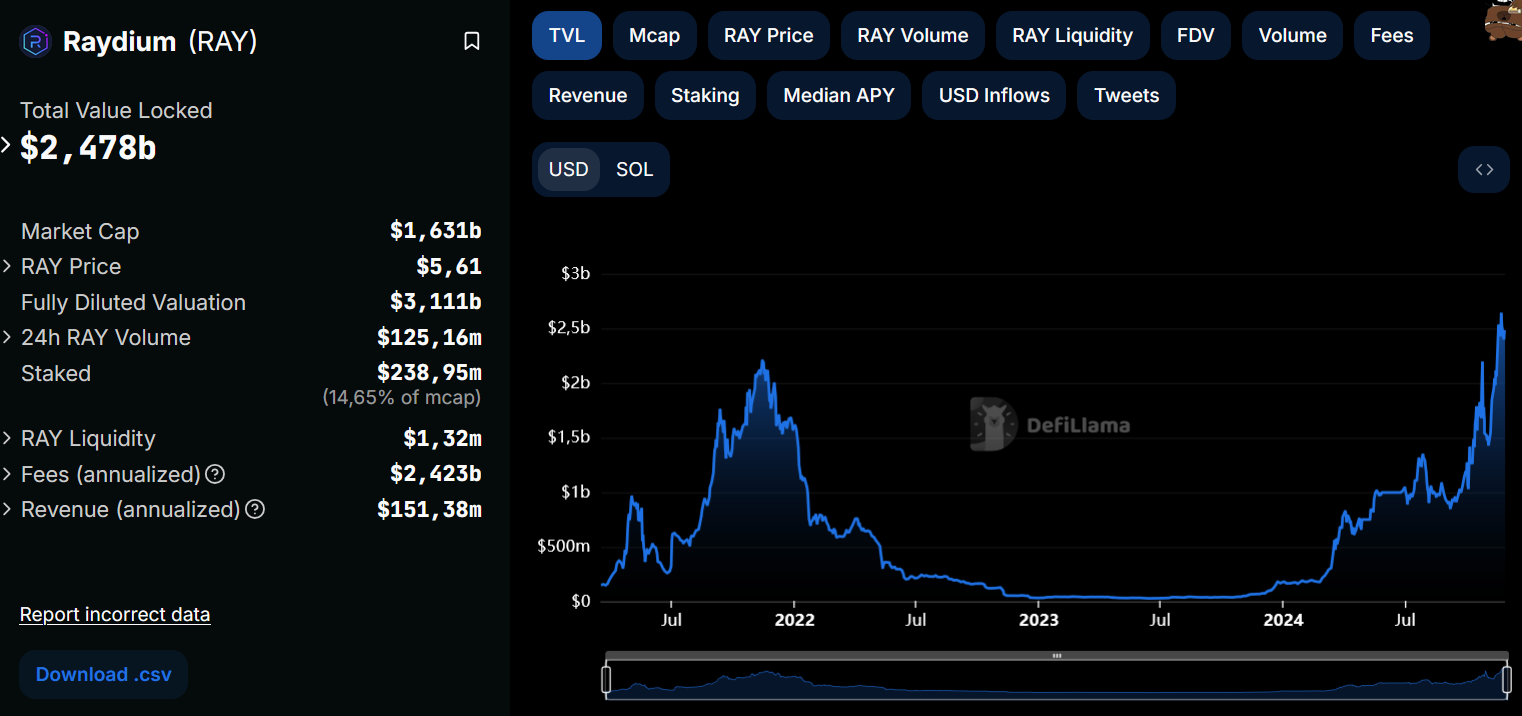Switch to the Mcap tab
This screenshot has height=716, width=1522.
[654, 35]
